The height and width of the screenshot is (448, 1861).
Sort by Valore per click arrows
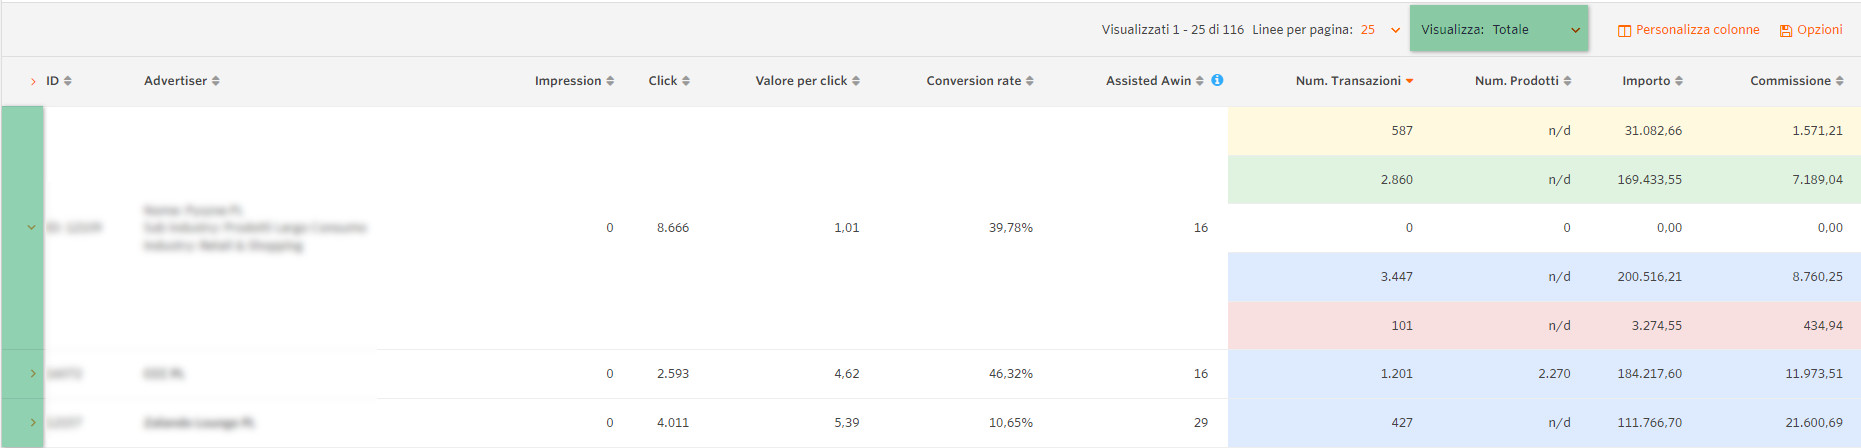[x=856, y=81]
